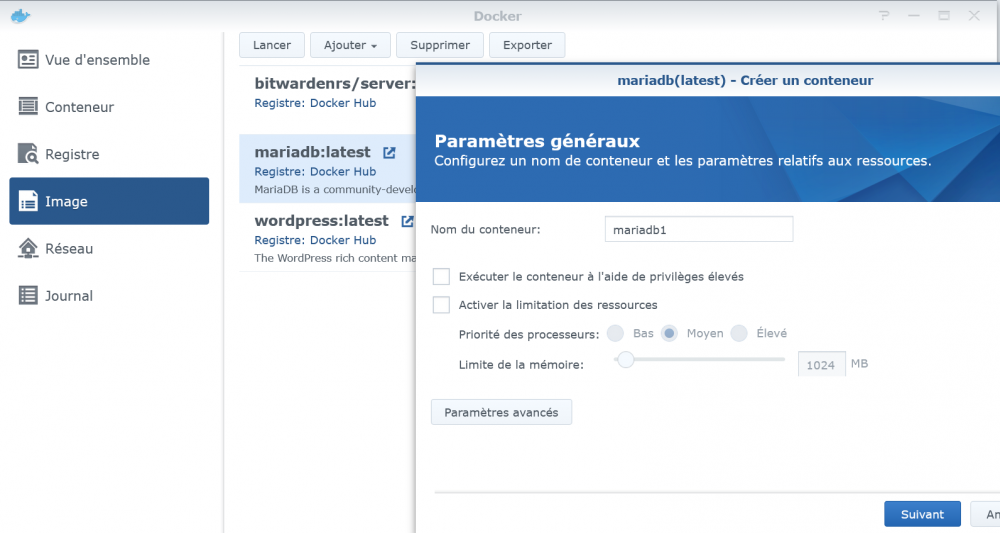Viewport: 1000px width, 533px height.
Task: Click the Docker whale logo icon
Action: click(20, 16)
